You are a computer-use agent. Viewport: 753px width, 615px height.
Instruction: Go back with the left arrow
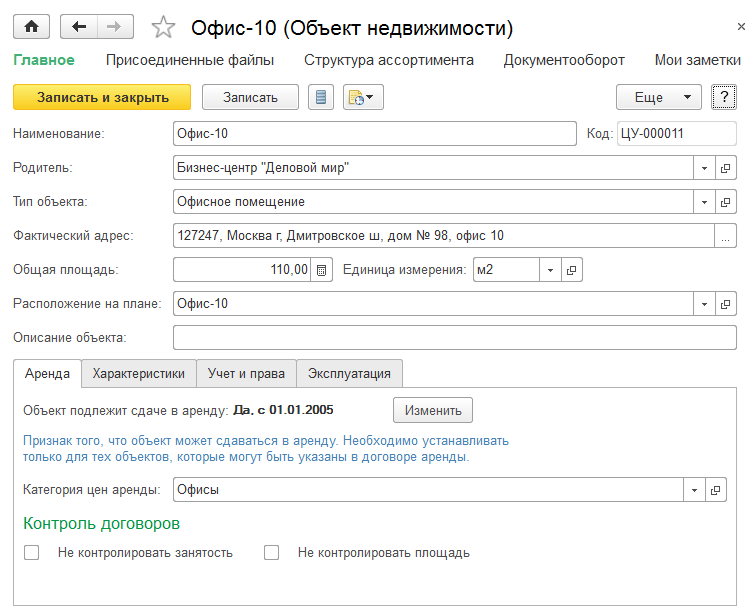(79, 27)
